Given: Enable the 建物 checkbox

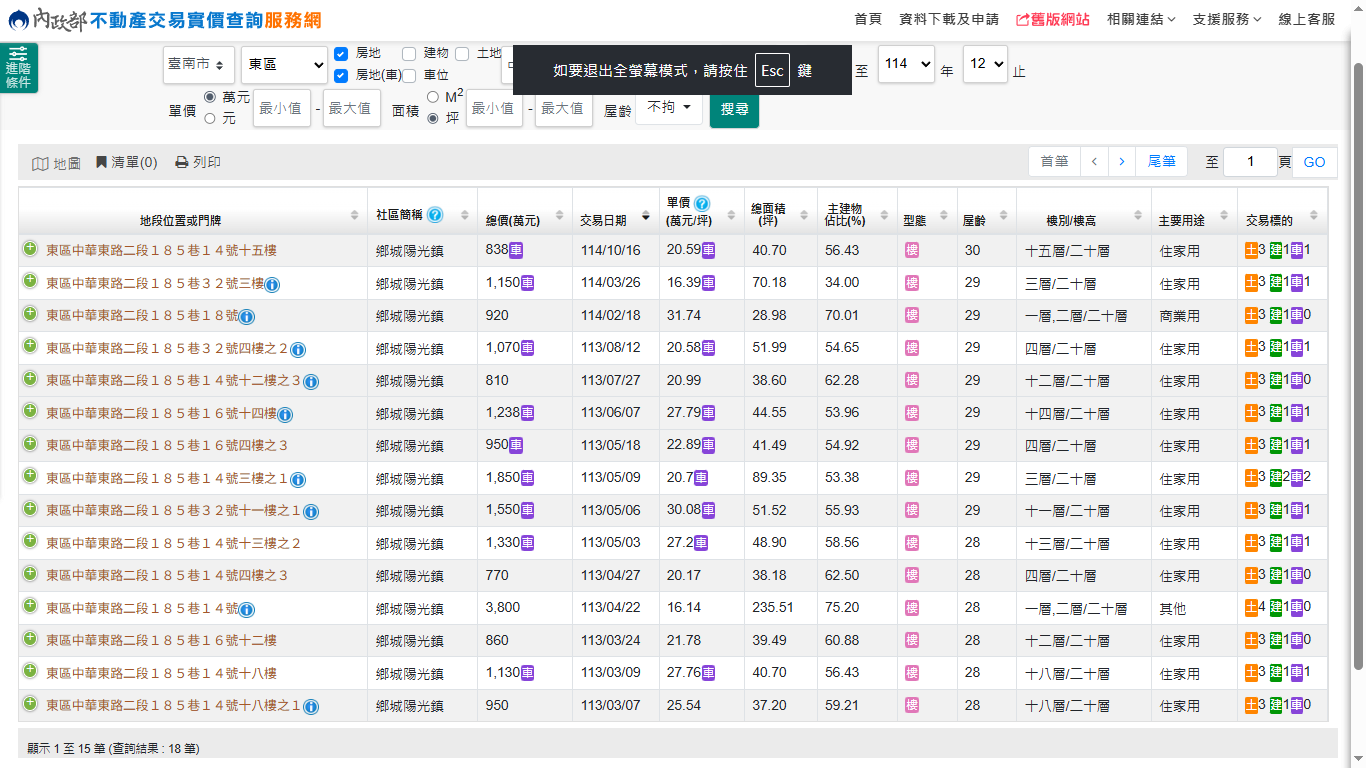Looking at the screenshot, I should (x=409, y=53).
